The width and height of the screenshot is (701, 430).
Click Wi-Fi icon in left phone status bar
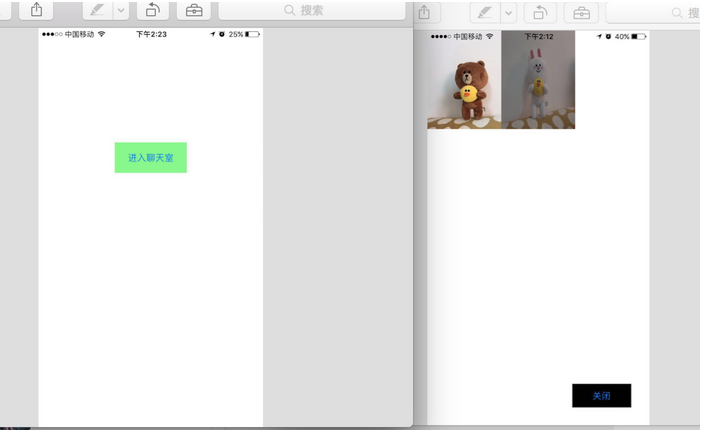[x=101, y=34]
